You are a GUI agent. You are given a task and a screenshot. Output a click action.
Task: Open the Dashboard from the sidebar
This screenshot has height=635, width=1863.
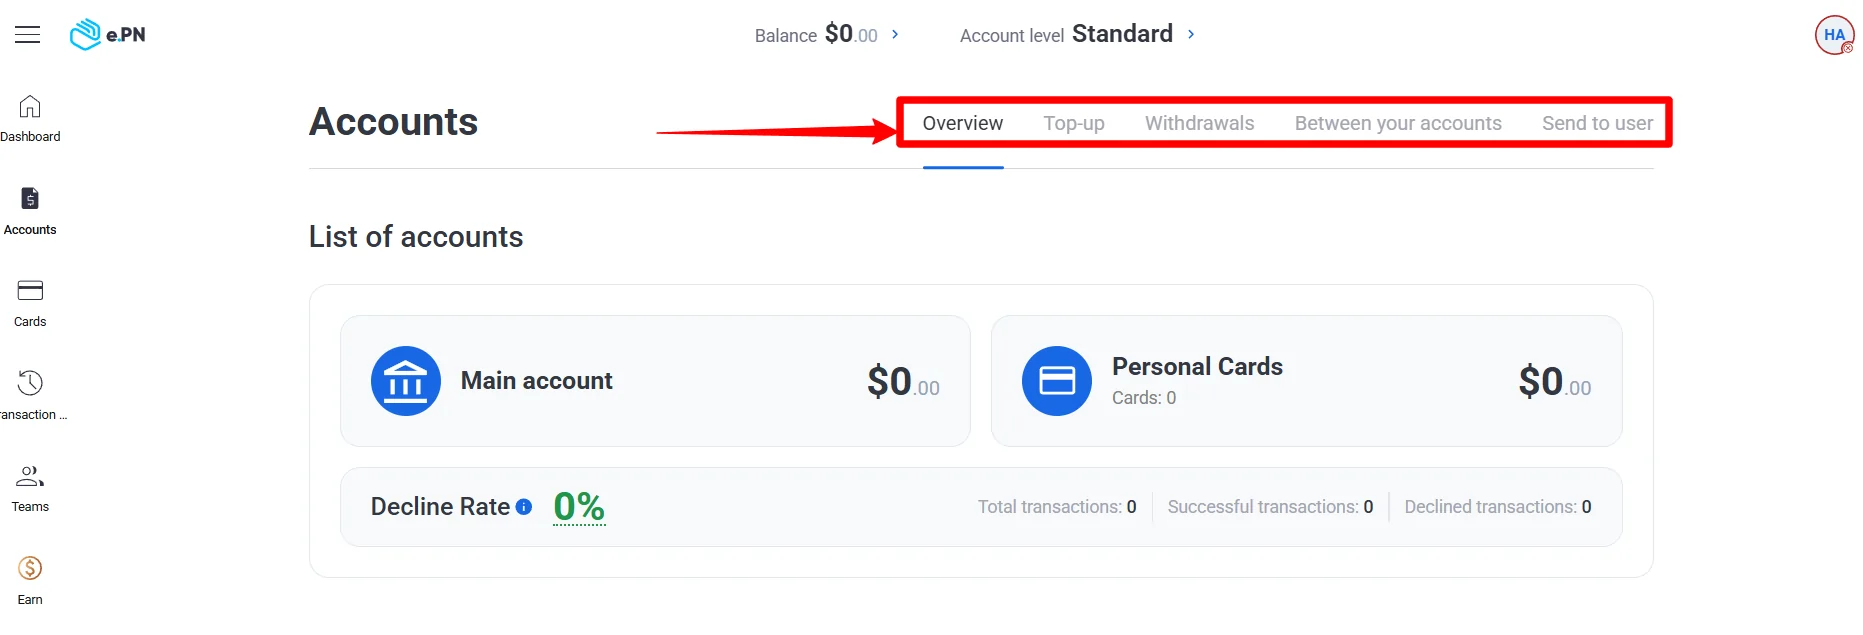(29, 117)
